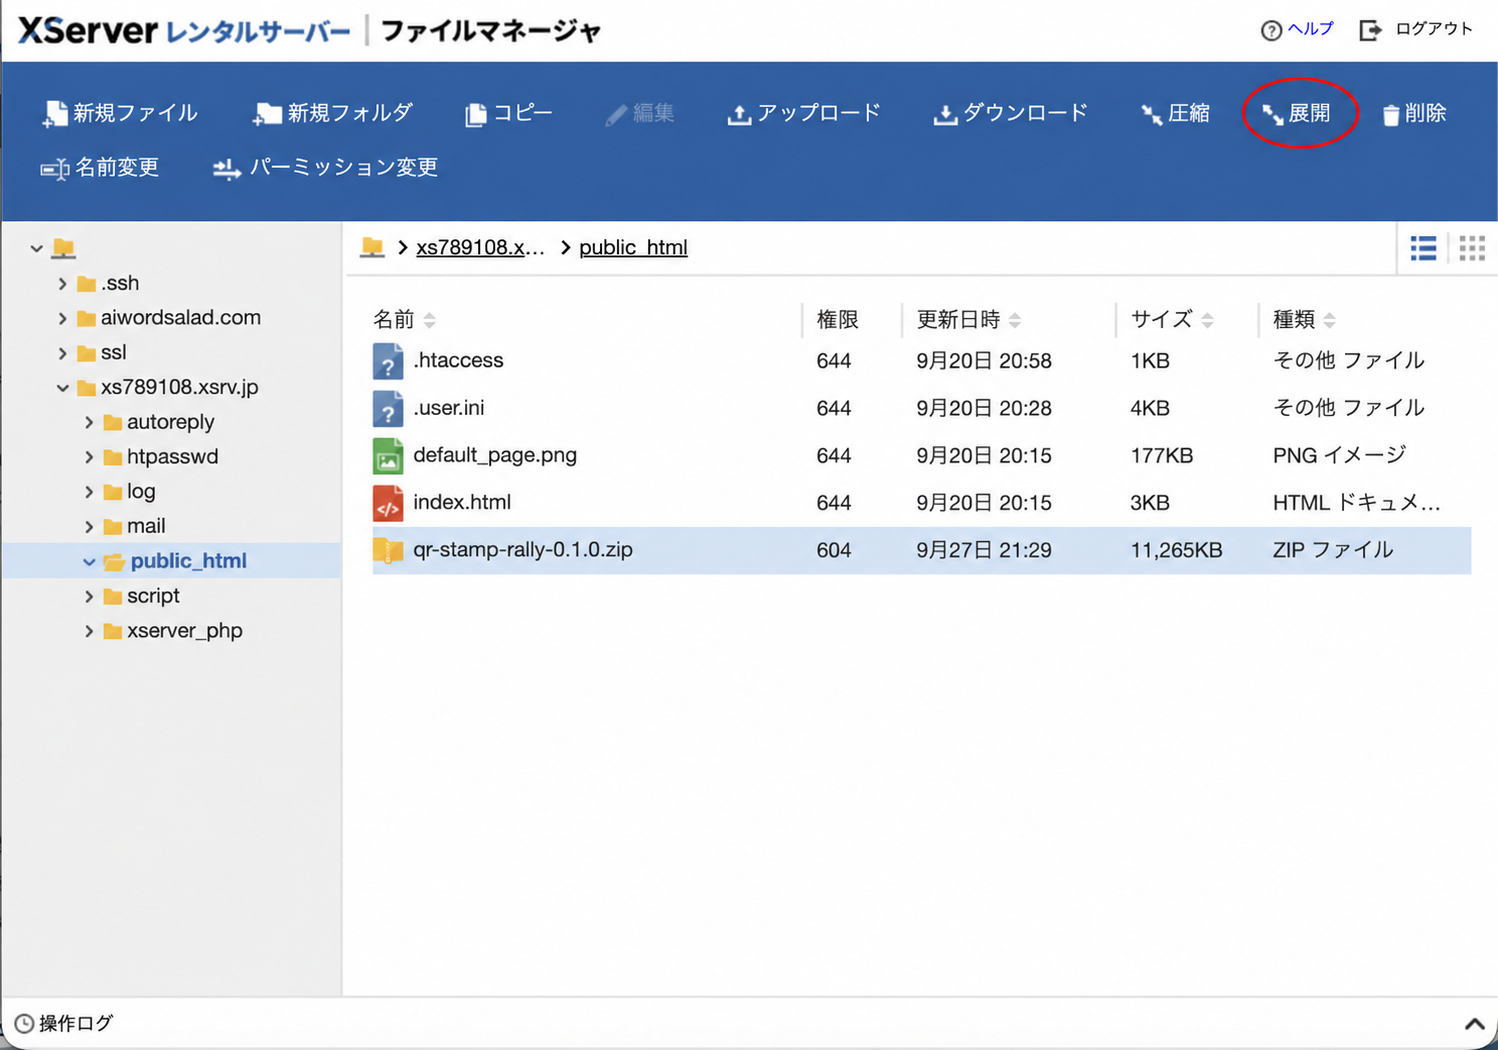The width and height of the screenshot is (1498, 1050).
Task: Change permissions via パーミッション変更
Action: tap(326, 168)
